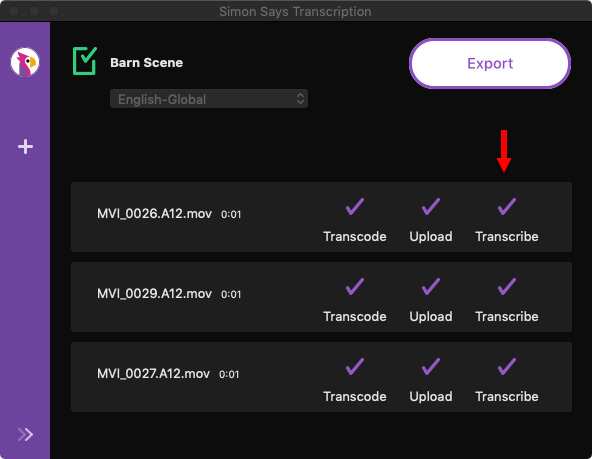Add a new project with plus icon
592x459 pixels.
click(25, 146)
